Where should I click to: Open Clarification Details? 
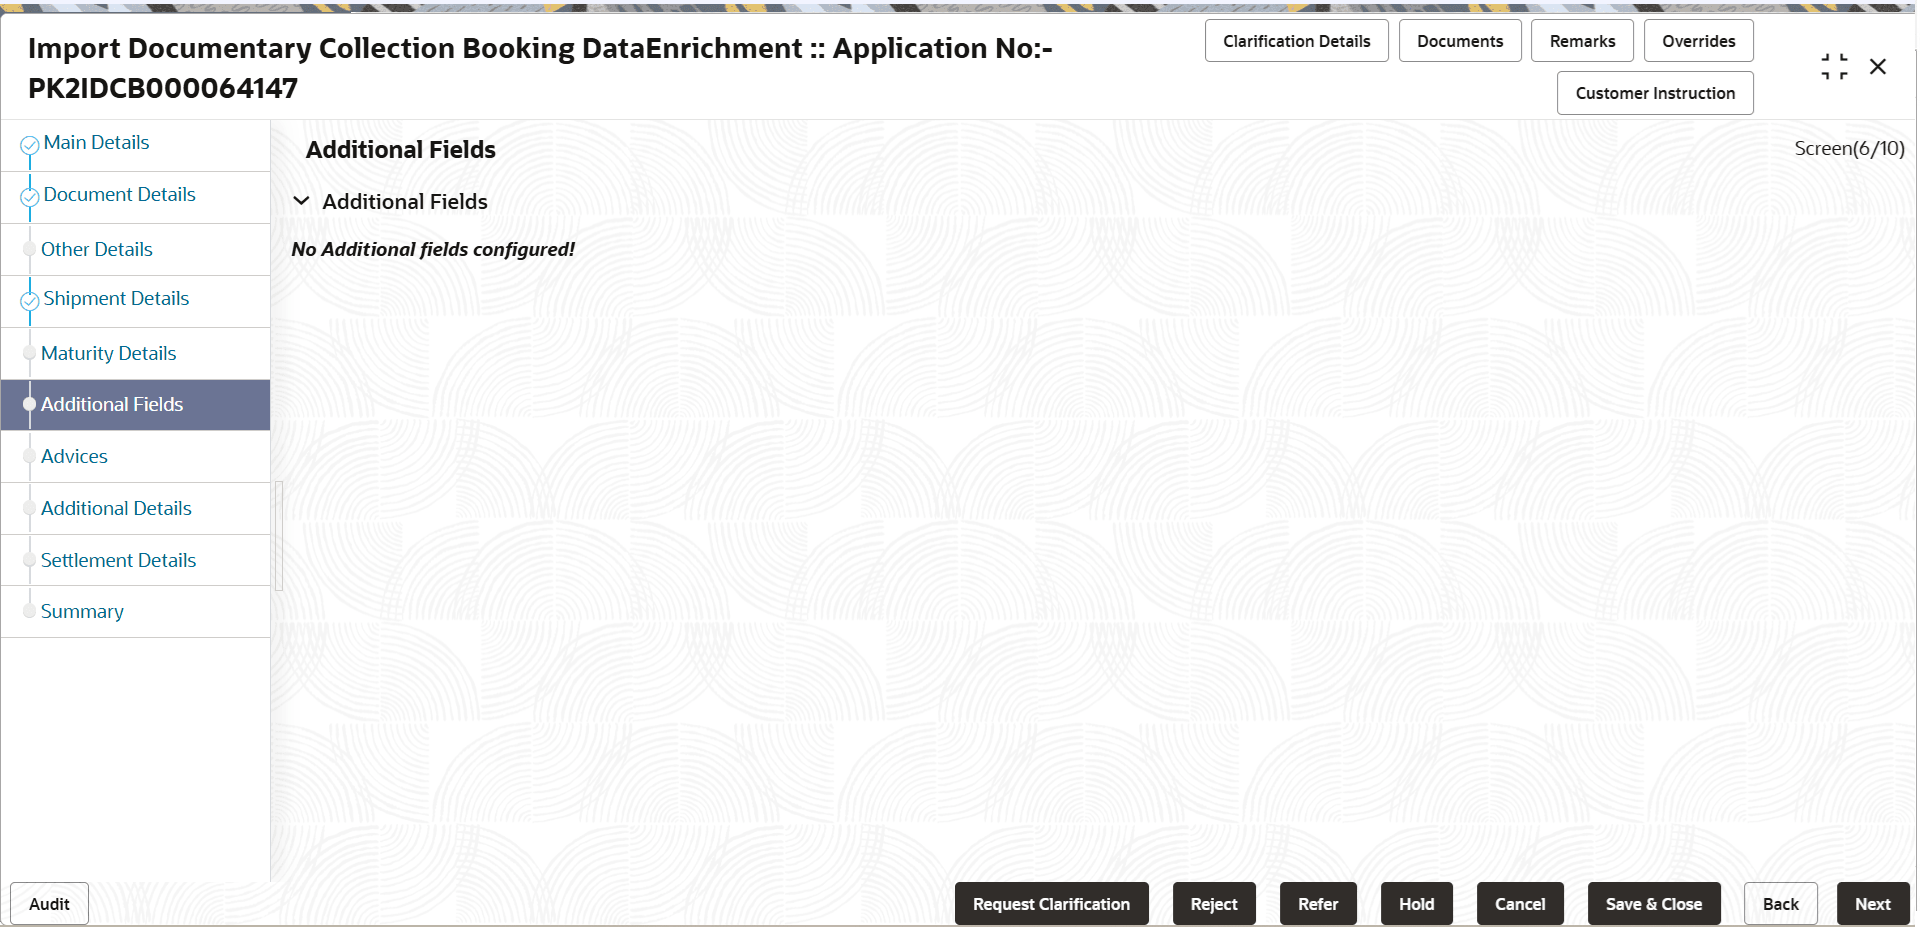1296,40
